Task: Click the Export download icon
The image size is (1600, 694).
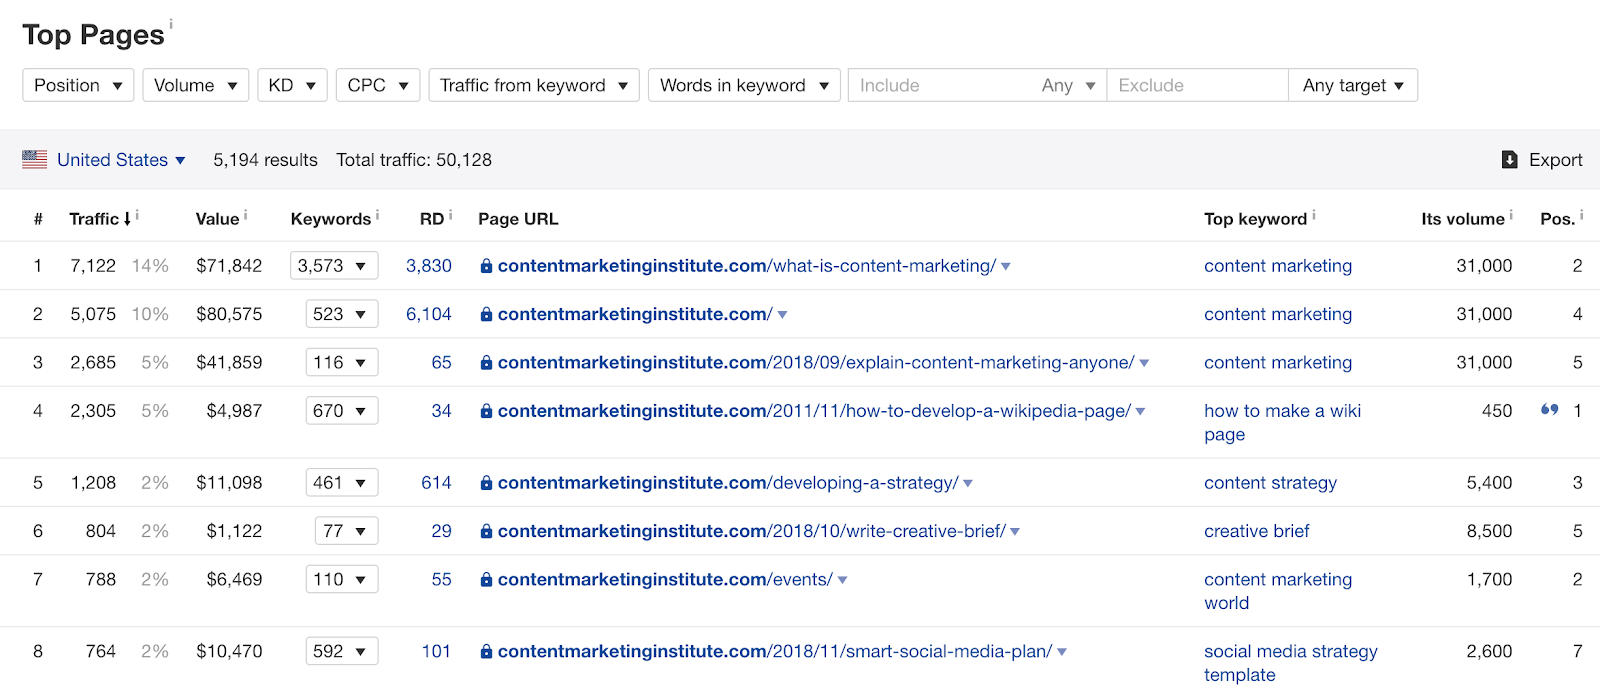Action: click(1510, 160)
